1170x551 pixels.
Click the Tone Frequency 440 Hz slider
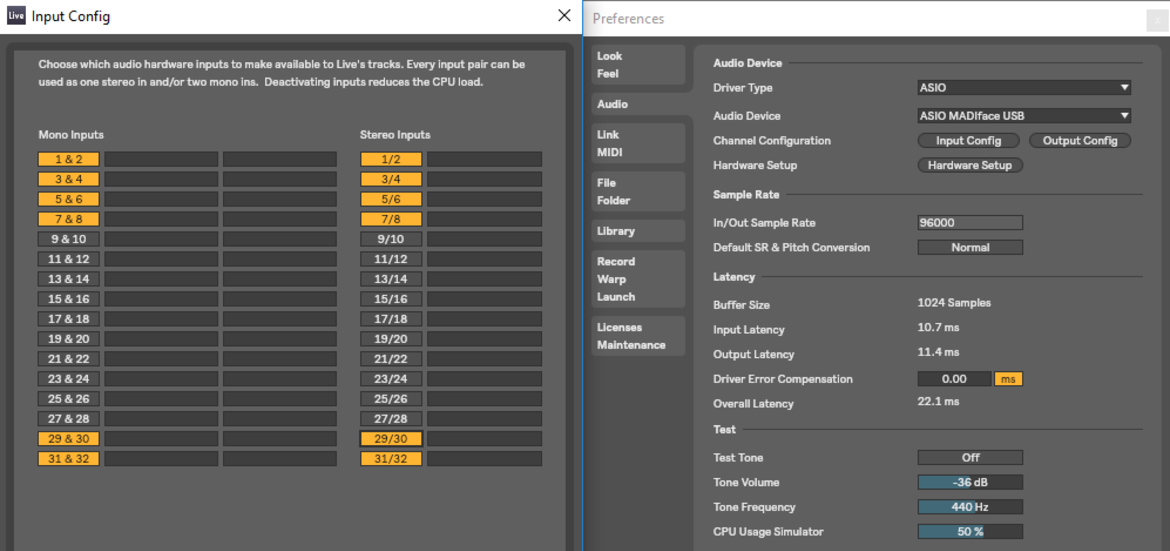(970, 507)
